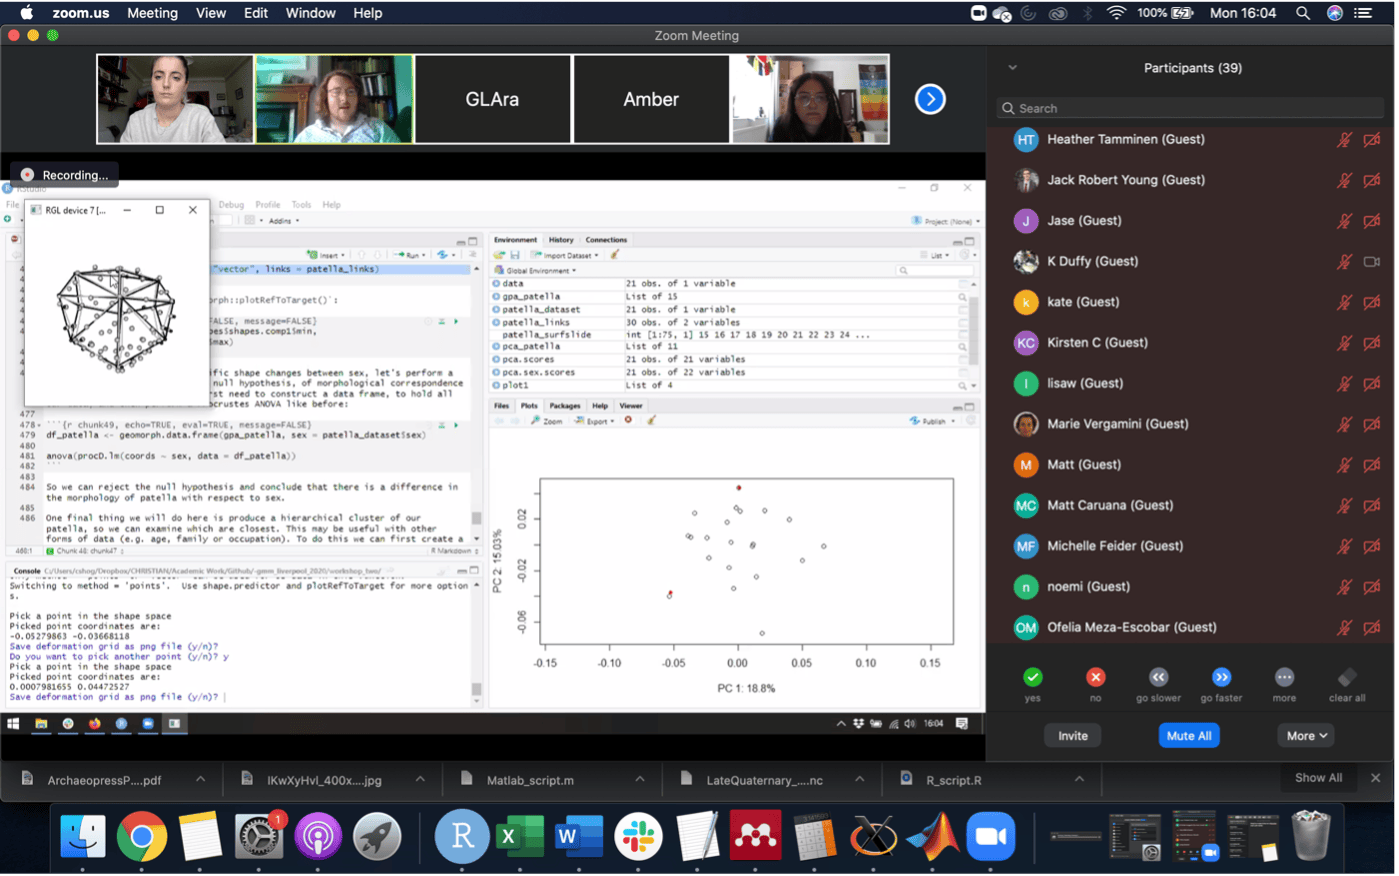Open the More dropdown in Participants panel
Image resolution: width=1399 pixels, height=876 pixels.
pos(1306,736)
